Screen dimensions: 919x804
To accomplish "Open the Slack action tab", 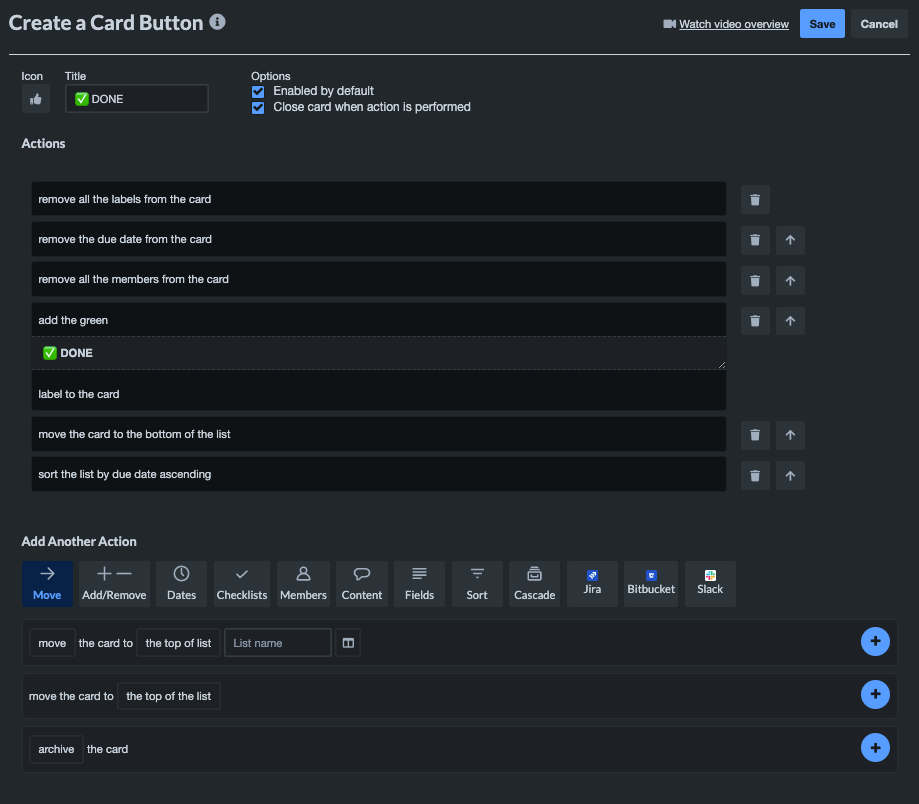I will coord(710,584).
